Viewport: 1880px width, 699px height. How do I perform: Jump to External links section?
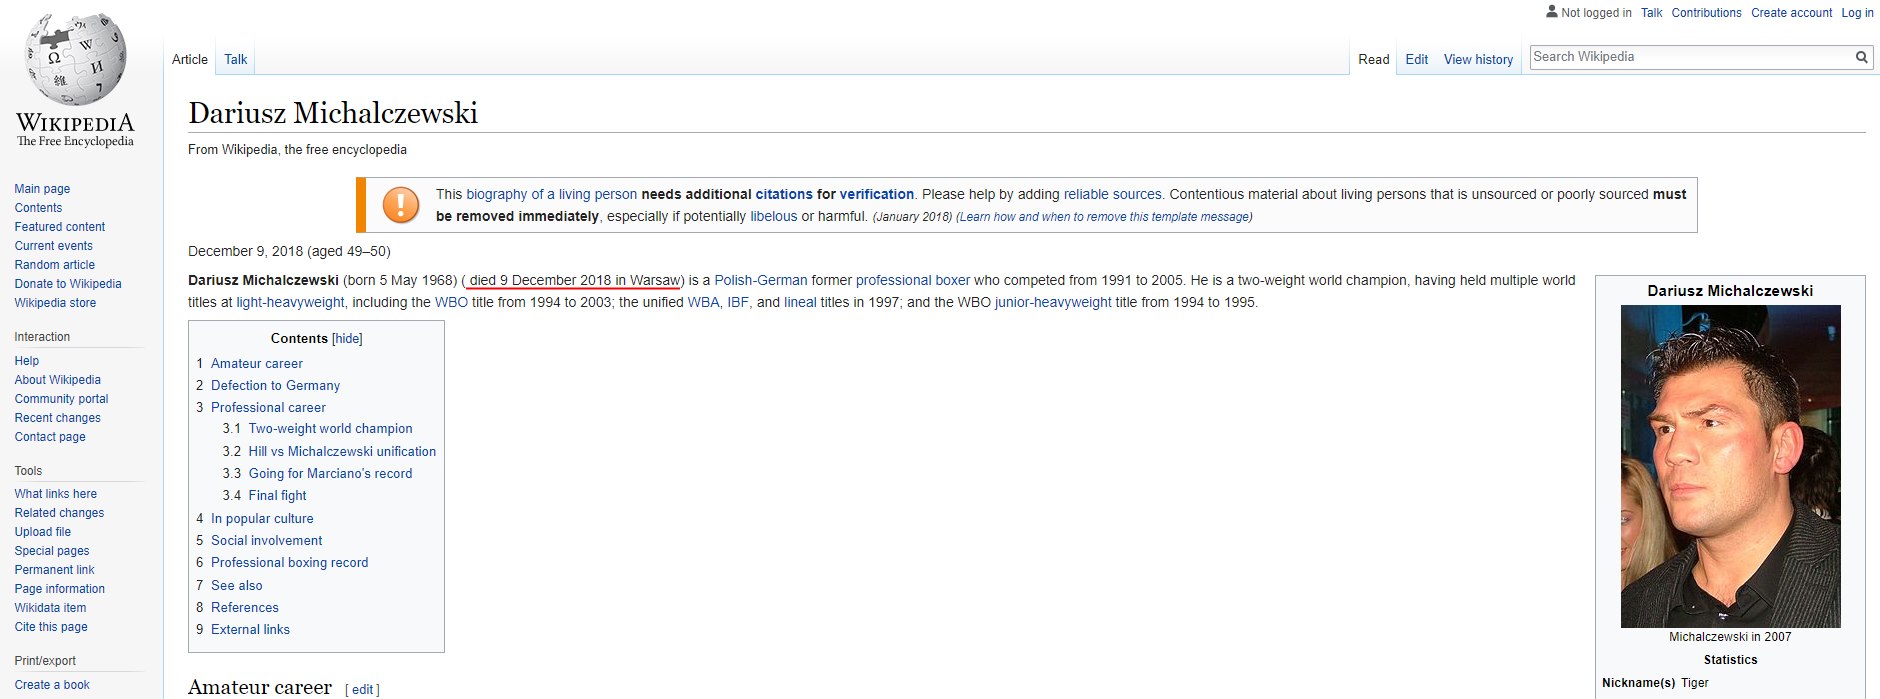pyautogui.click(x=250, y=630)
